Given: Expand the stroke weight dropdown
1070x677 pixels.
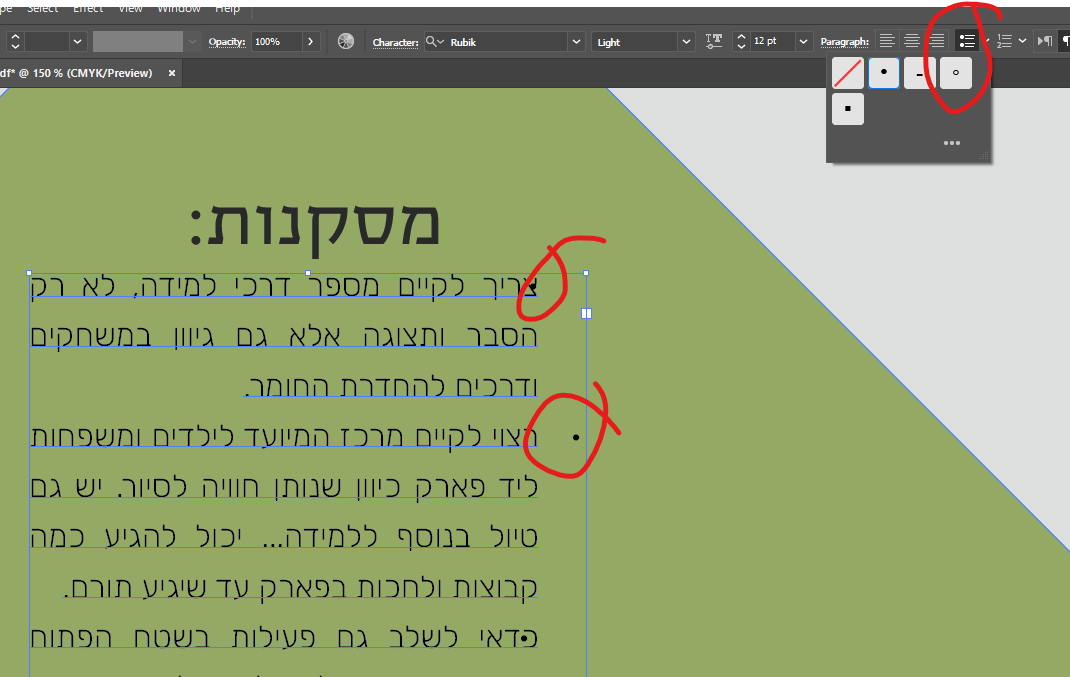Looking at the screenshot, I should click(x=77, y=42).
